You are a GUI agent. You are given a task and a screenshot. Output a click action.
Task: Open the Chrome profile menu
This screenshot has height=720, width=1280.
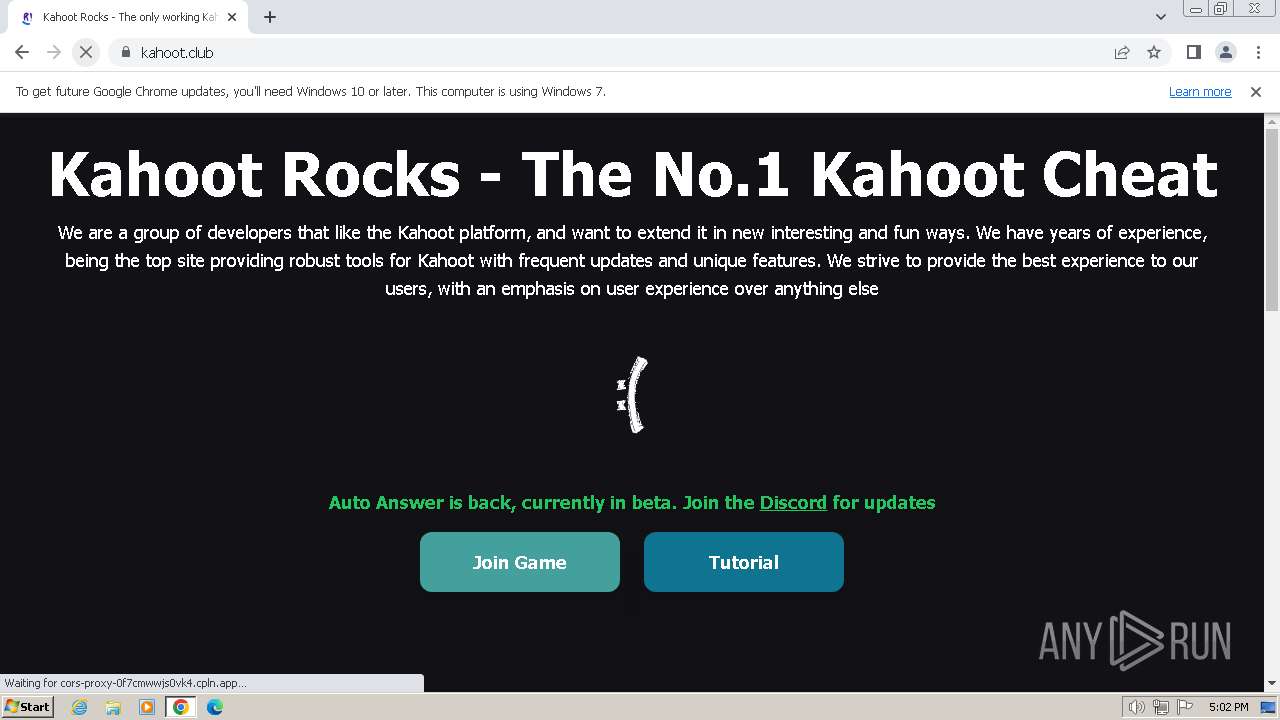coord(1225,52)
